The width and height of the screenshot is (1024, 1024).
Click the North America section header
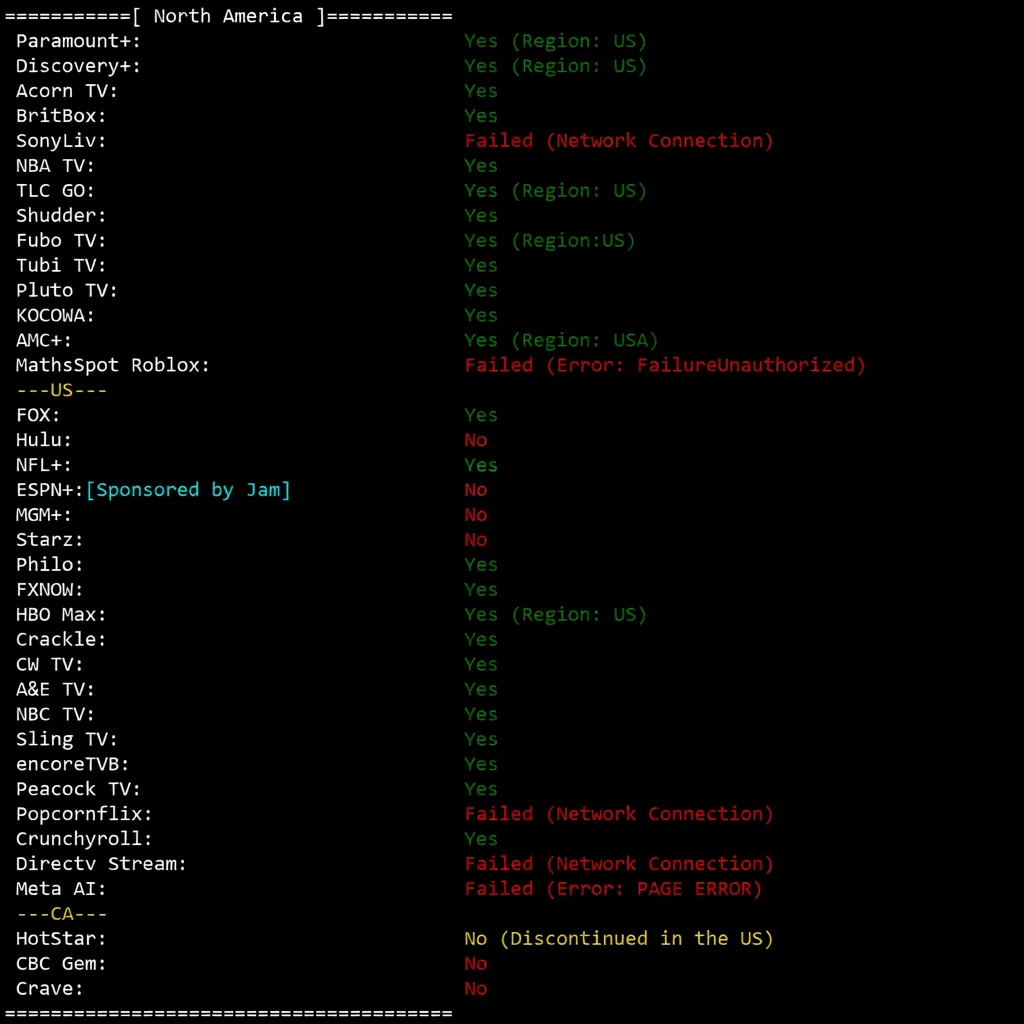(228, 16)
